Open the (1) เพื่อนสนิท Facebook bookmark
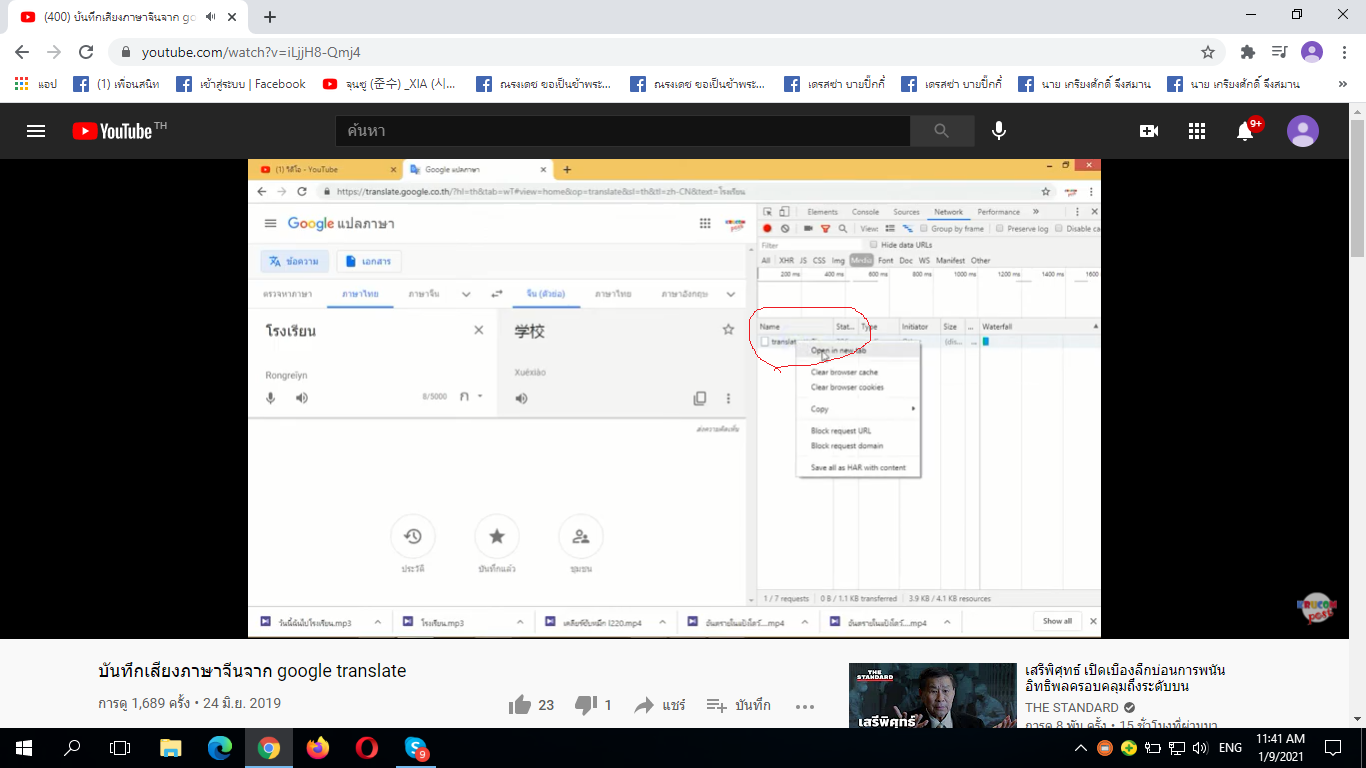Image resolution: width=1366 pixels, height=768 pixels. (116, 84)
